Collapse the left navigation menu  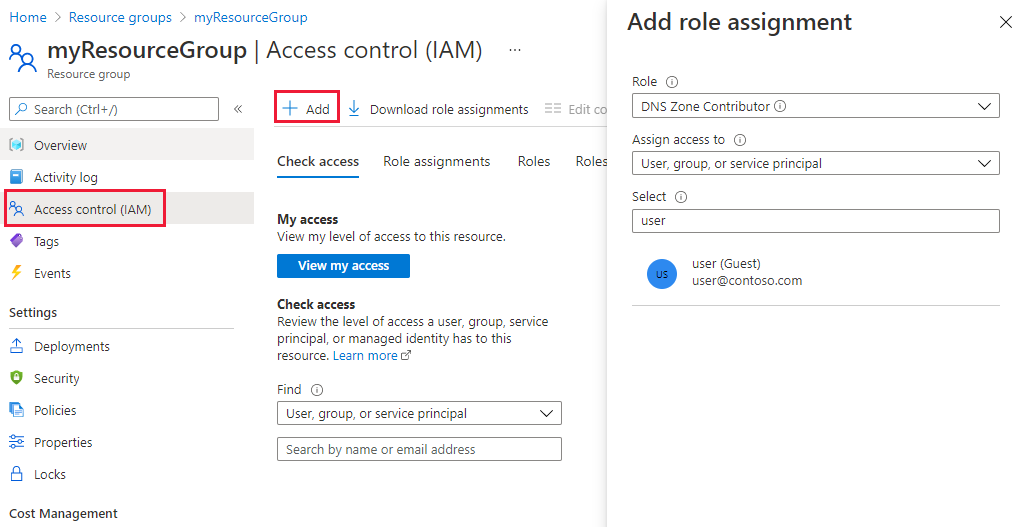(x=238, y=109)
